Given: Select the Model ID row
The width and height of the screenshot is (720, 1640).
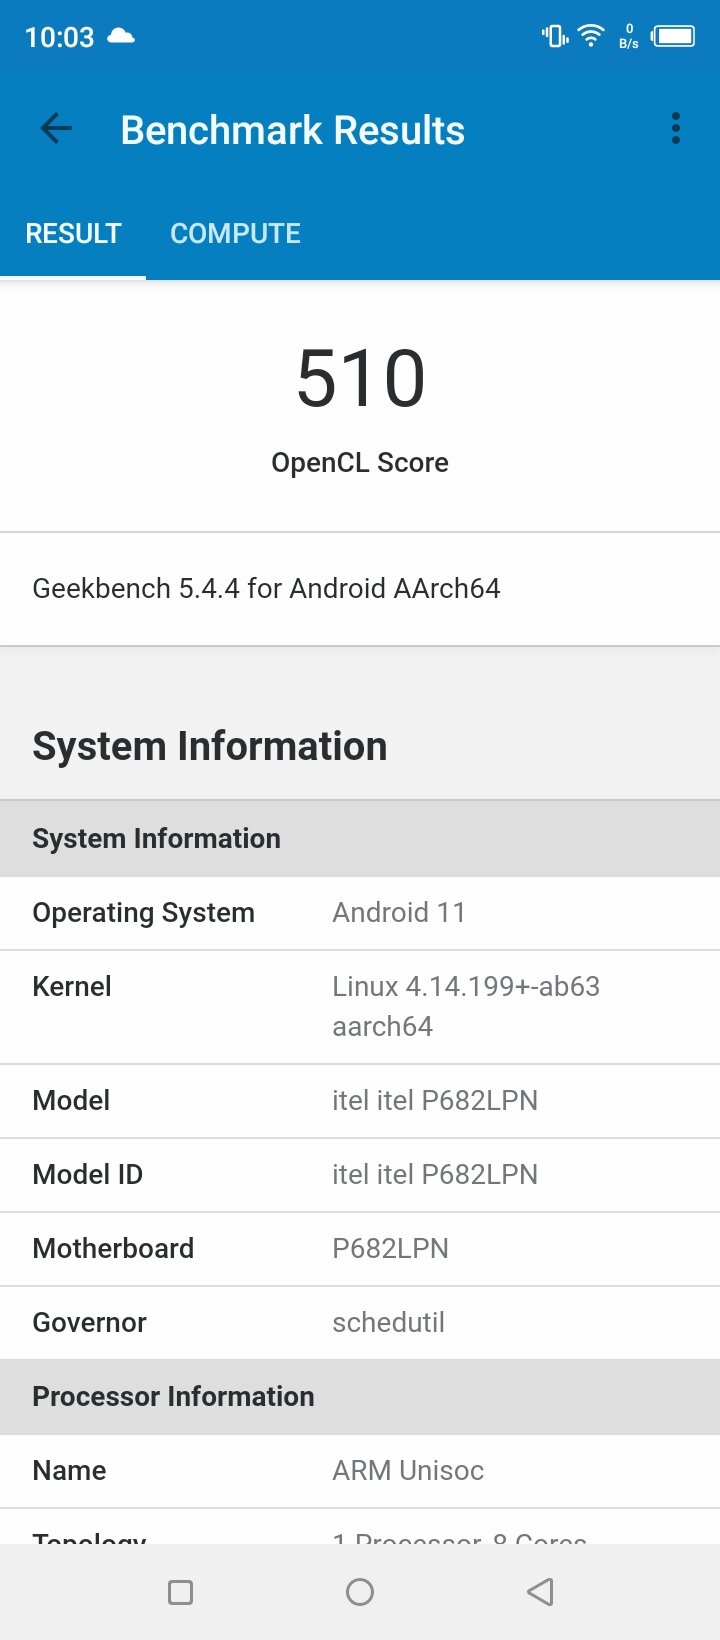Looking at the screenshot, I should click(360, 1175).
